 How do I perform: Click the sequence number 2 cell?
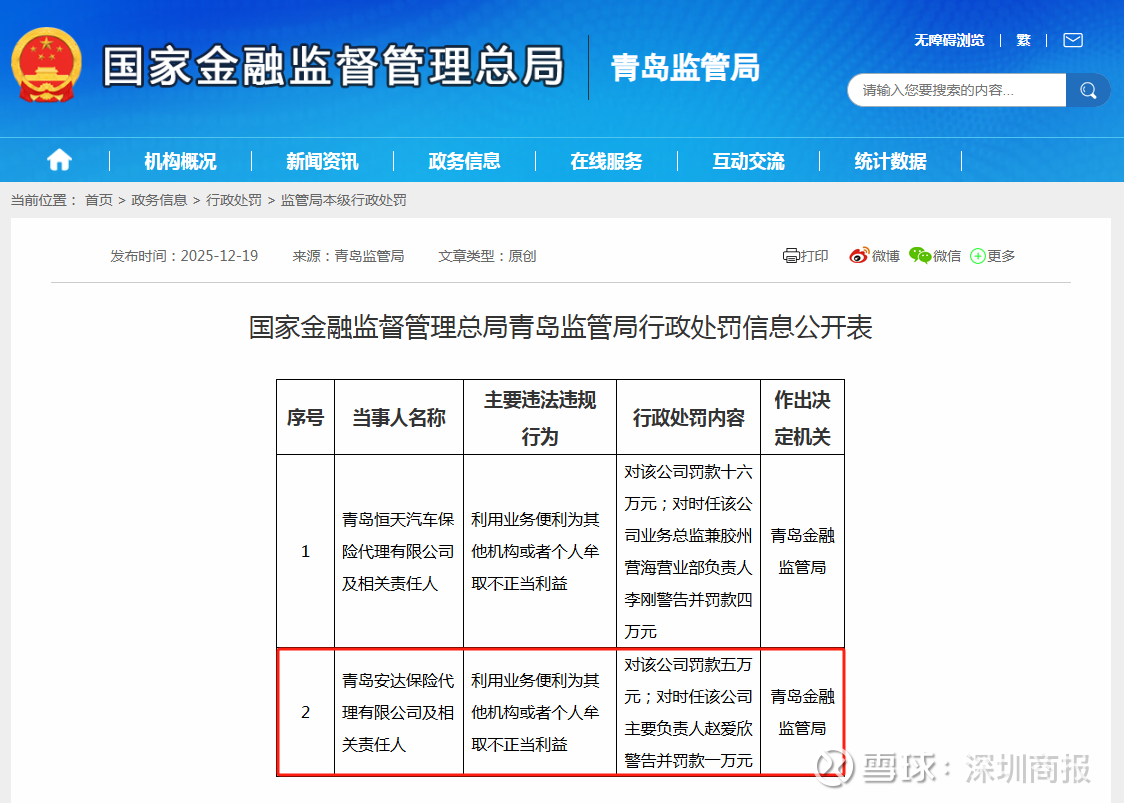(305, 712)
